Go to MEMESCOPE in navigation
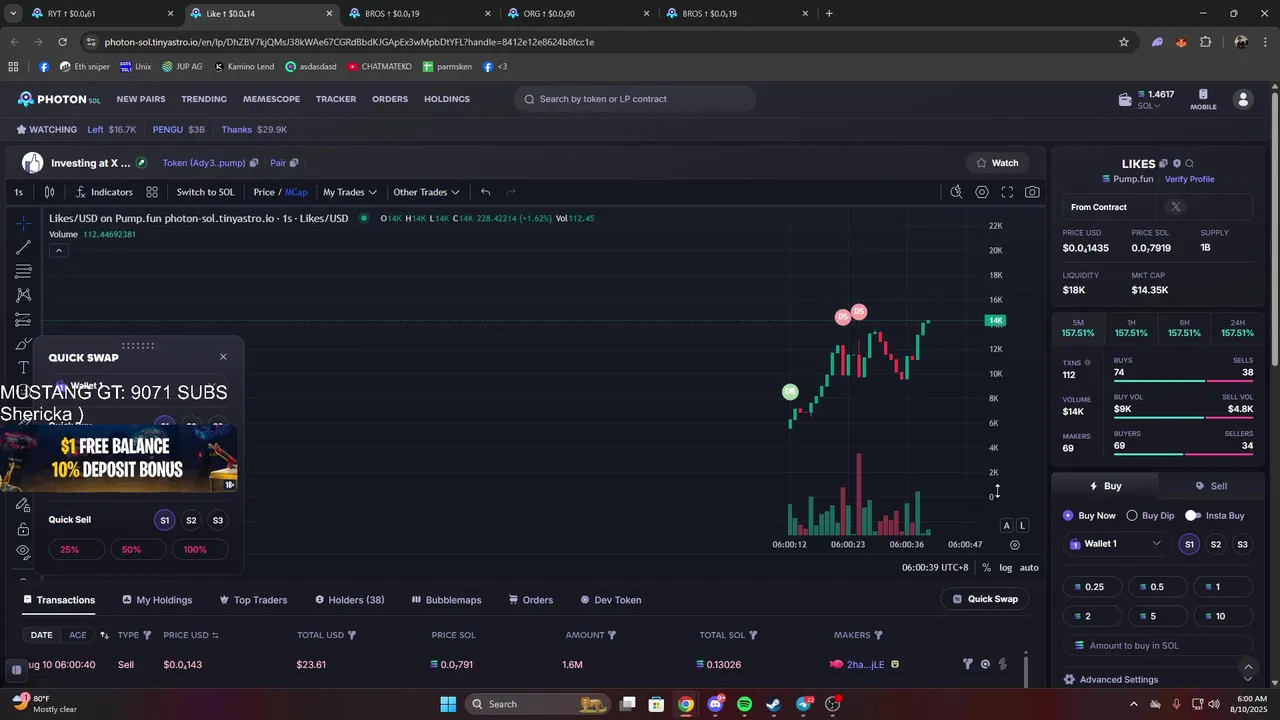This screenshot has height=720, width=1280. tap(271, 99)
